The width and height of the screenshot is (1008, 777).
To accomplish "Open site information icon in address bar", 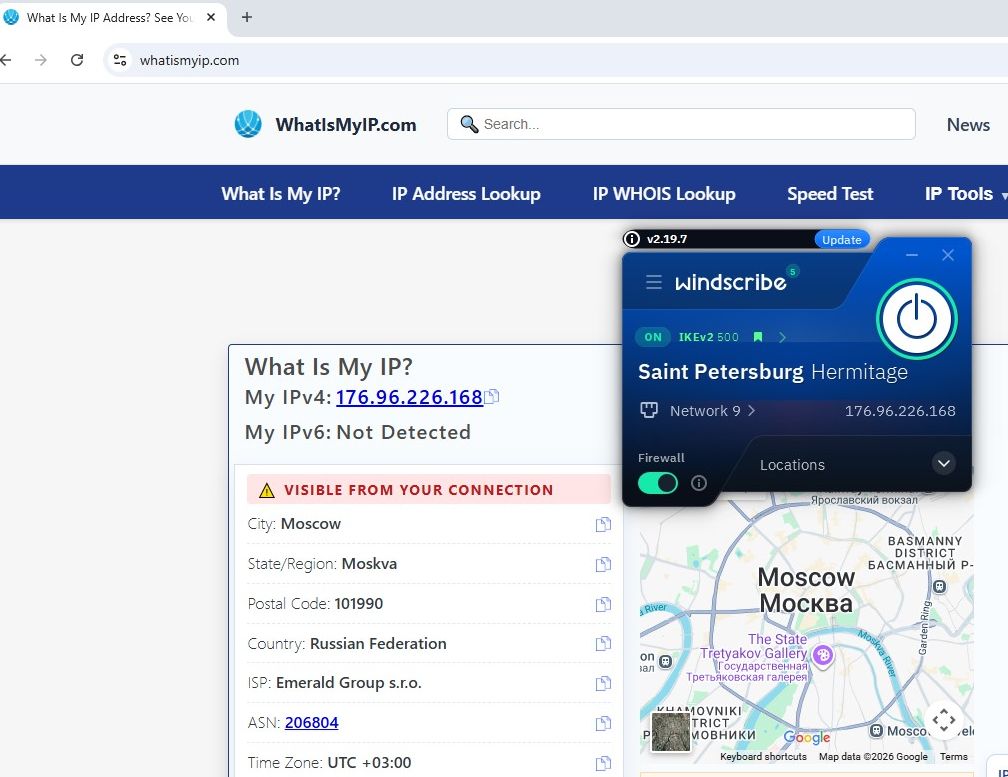I will click(120, 60).
